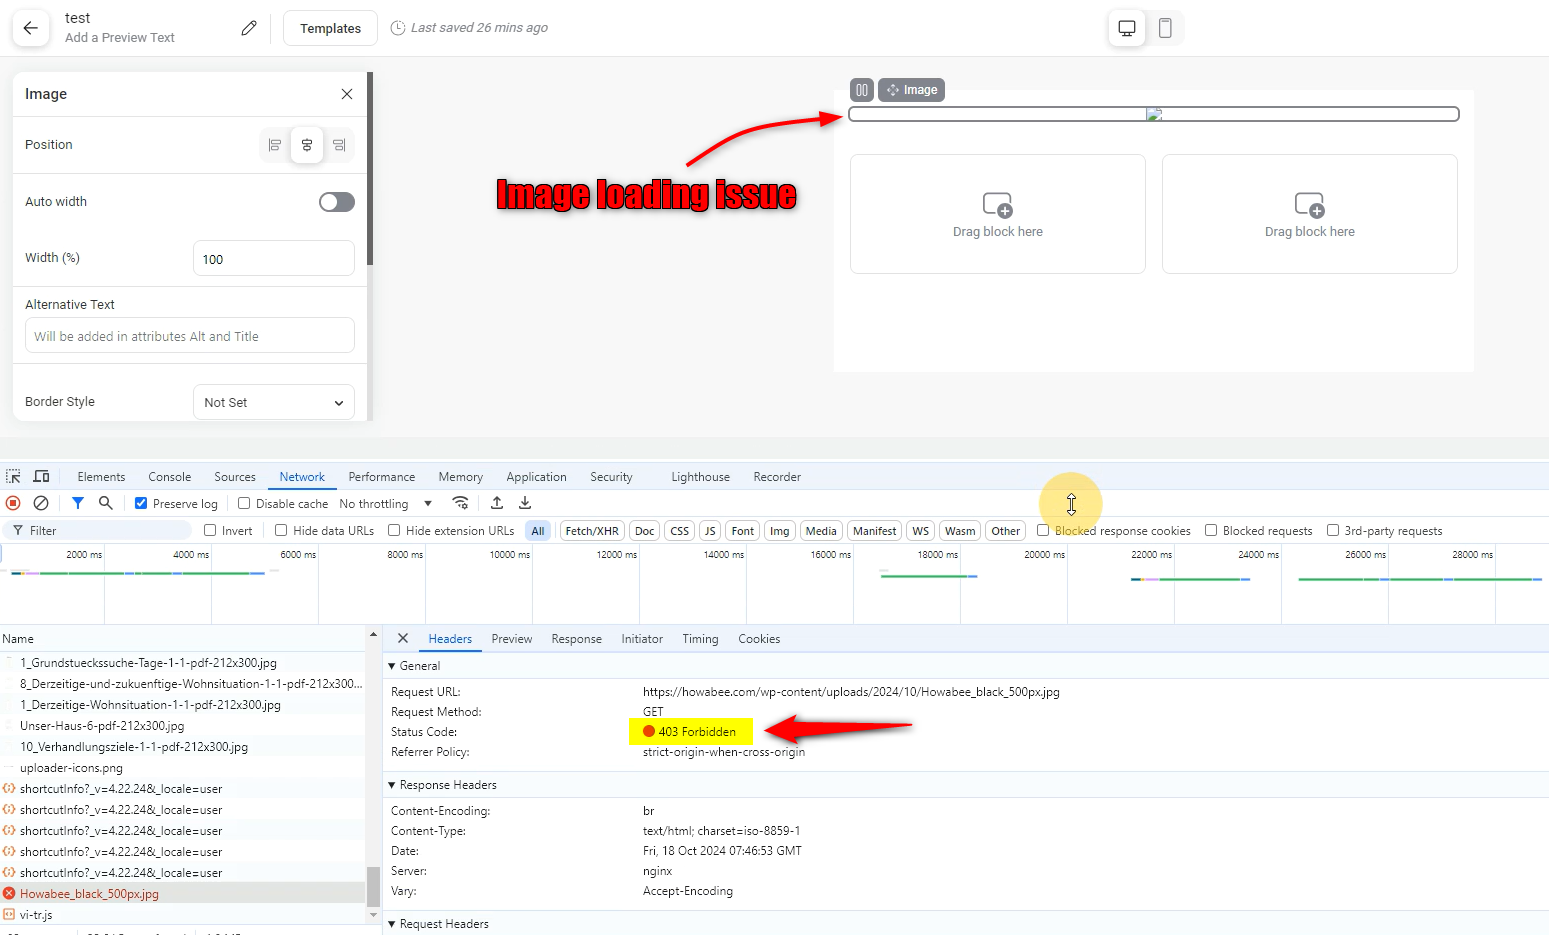Check the Invert filter checkbox

point(210,530)
